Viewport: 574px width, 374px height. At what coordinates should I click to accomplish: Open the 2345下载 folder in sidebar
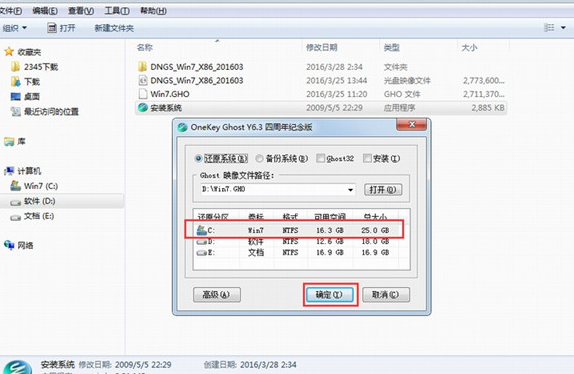point(35,67)
